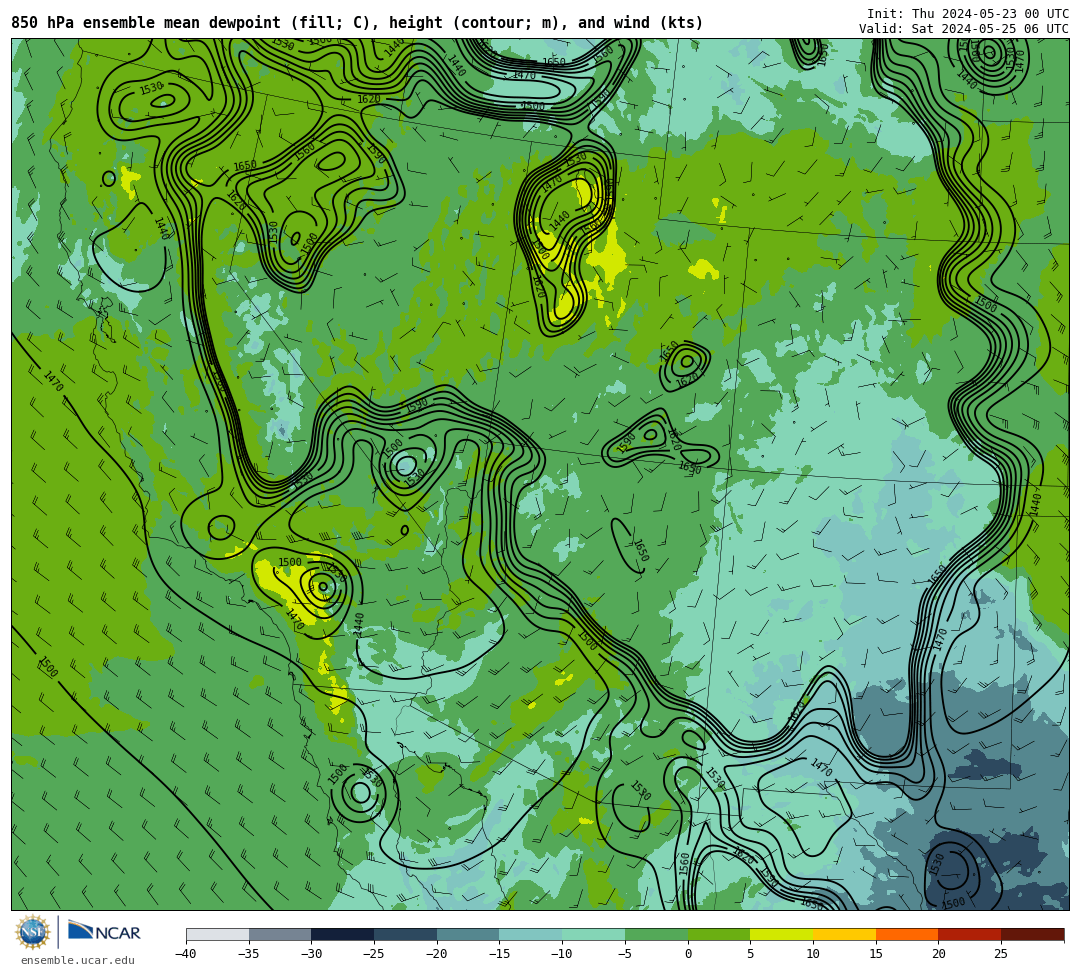Click the orange swatch between 15 and 20
The image size is (1080, 973).
pos(907,934)
